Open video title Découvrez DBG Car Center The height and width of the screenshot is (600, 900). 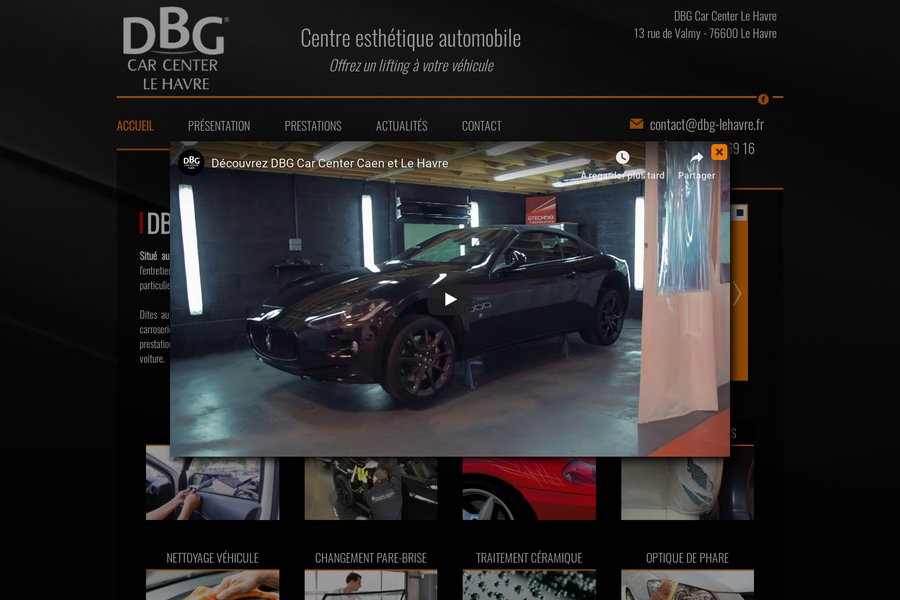point(329,163)
